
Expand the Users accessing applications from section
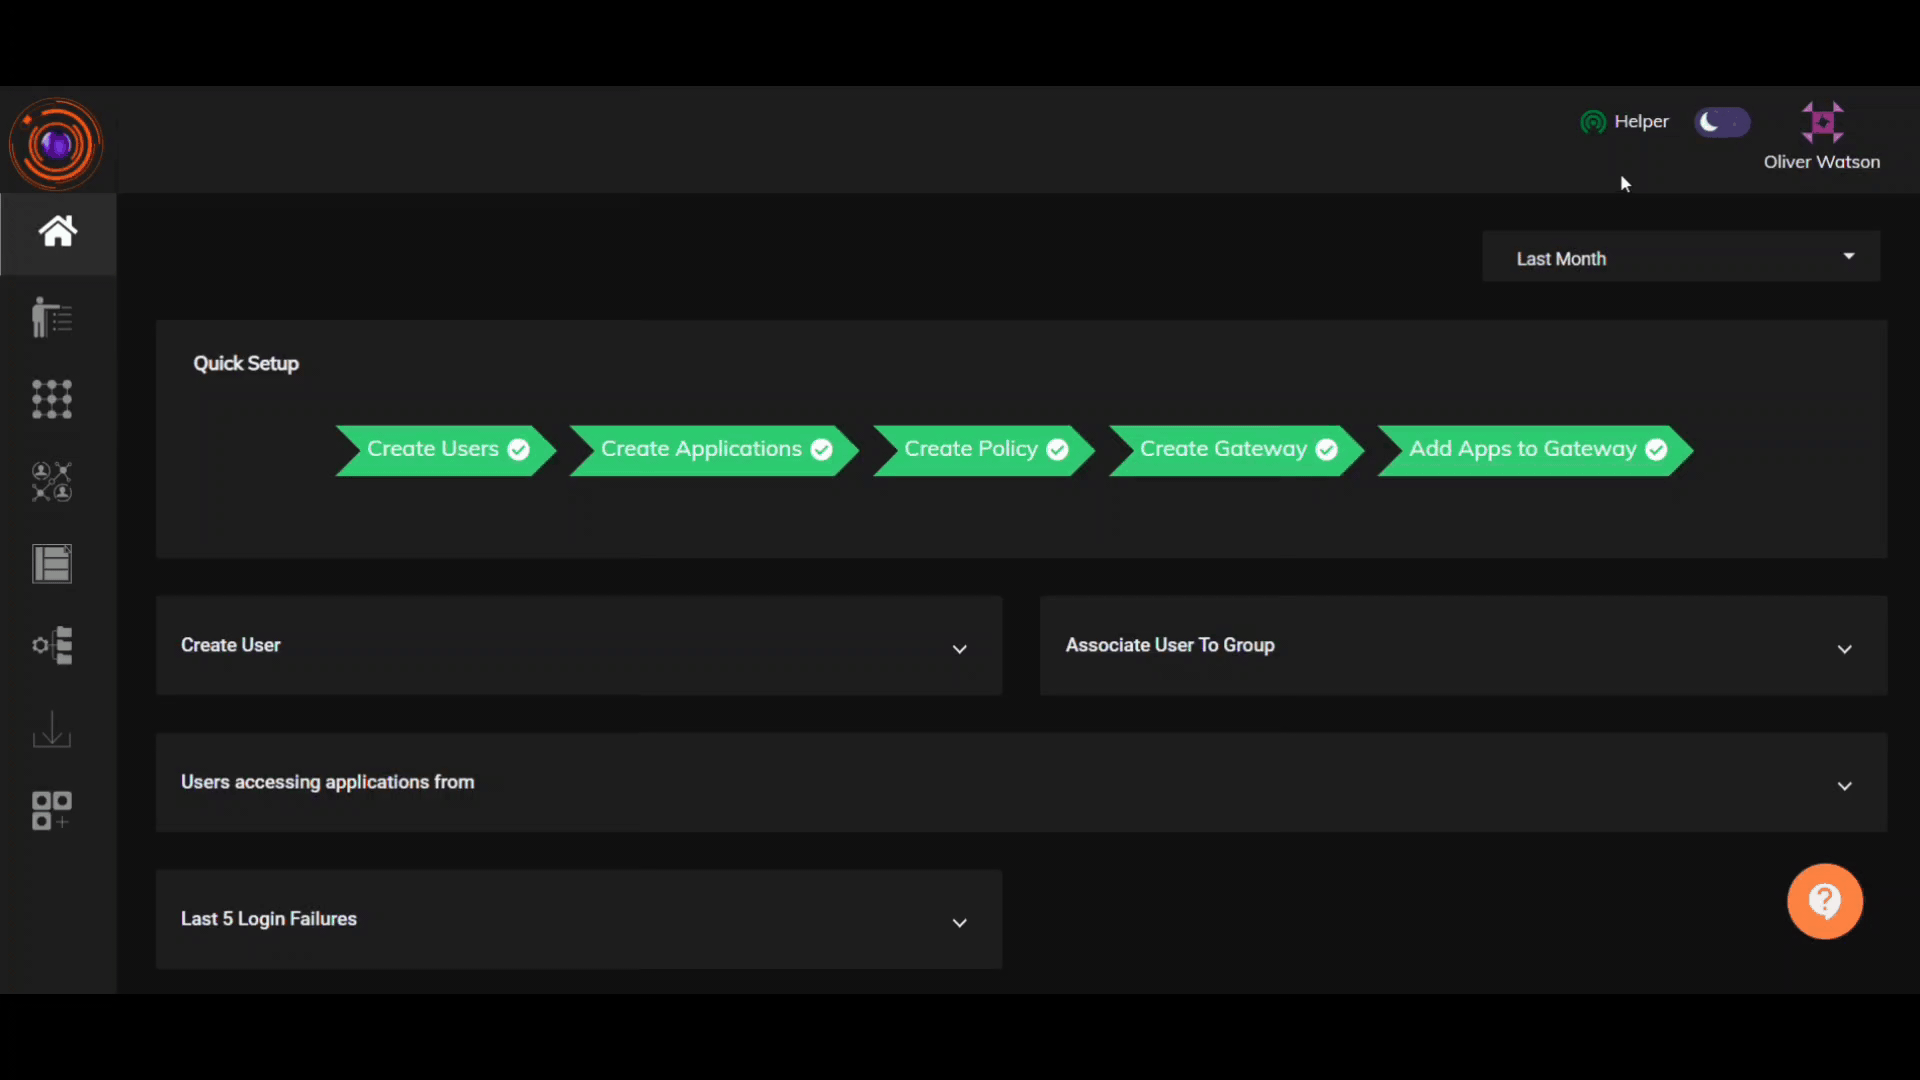tap(1845, 785)
